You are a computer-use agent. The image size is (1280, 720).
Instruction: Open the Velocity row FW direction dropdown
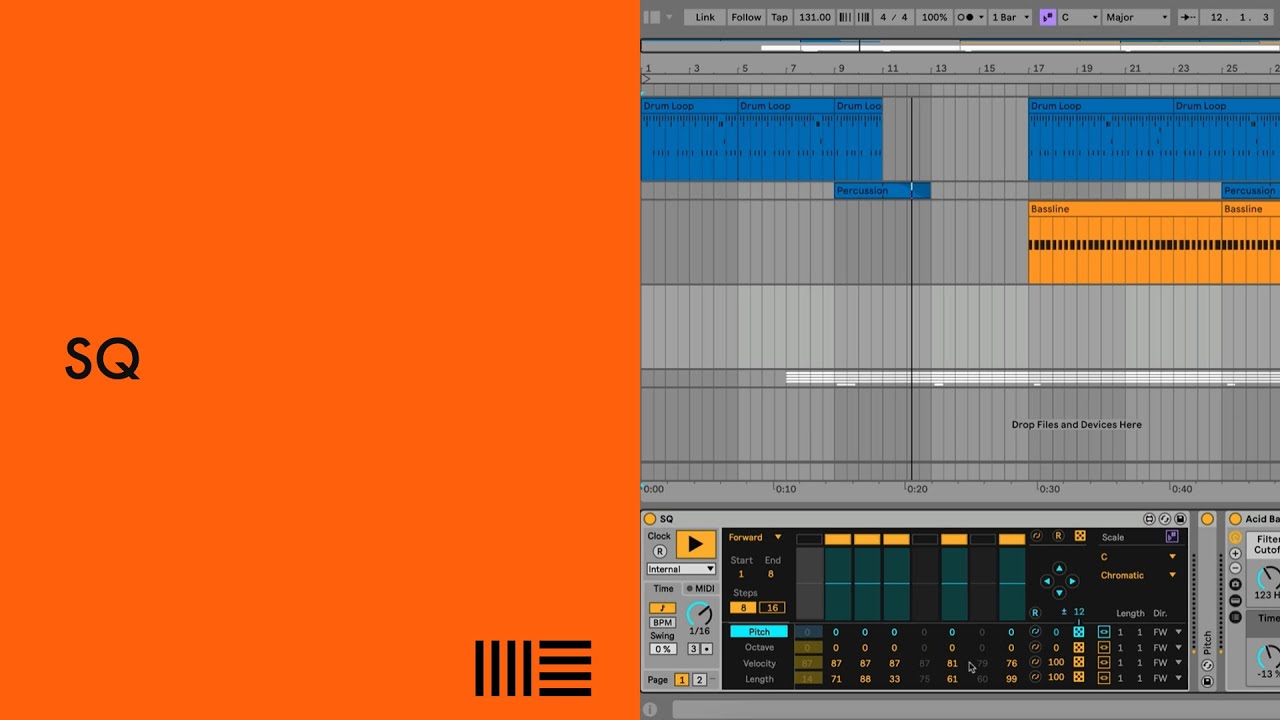tap(1167, 662)
